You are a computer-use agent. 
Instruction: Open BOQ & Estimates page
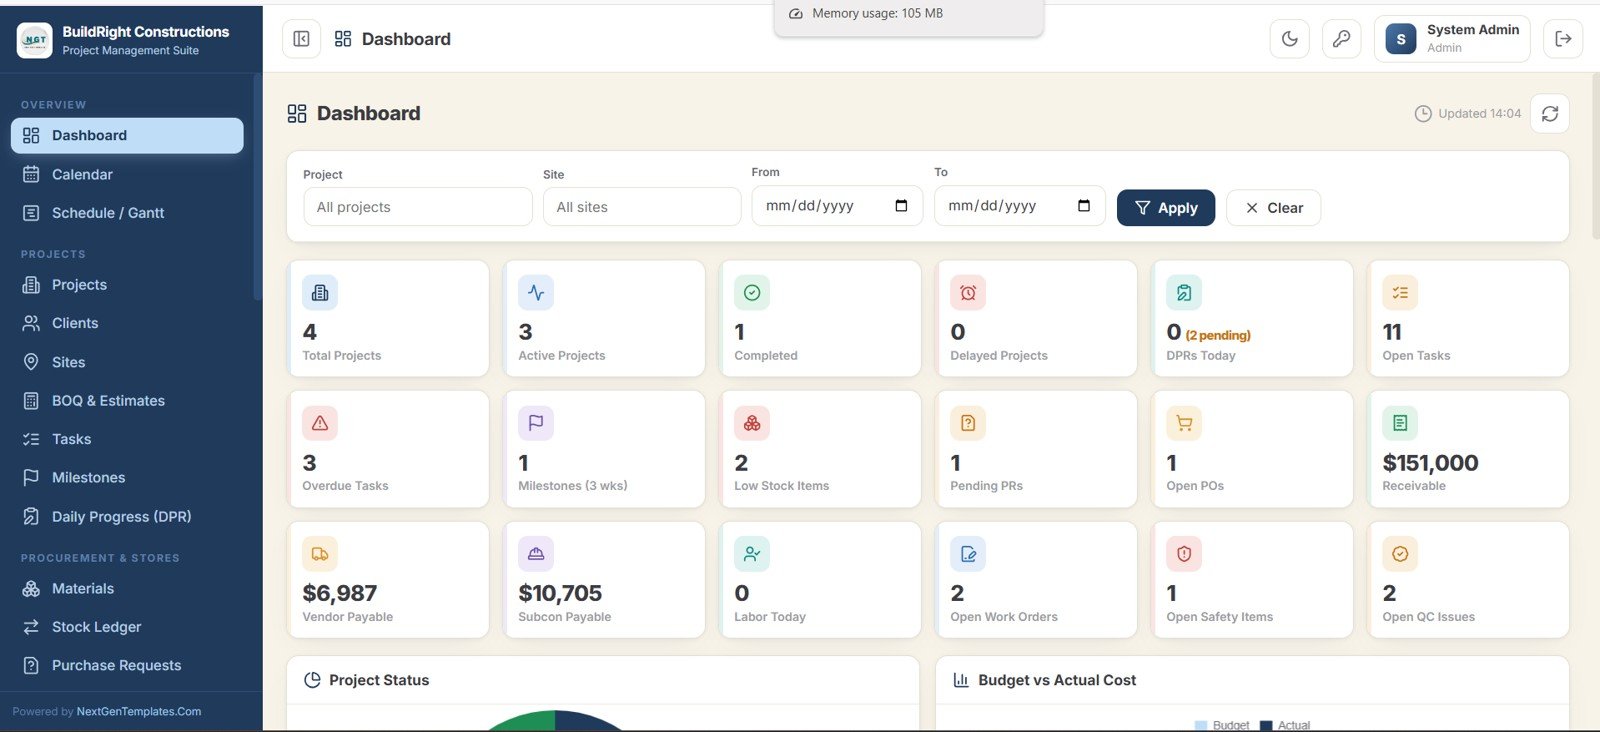click(x=127, y=401)
